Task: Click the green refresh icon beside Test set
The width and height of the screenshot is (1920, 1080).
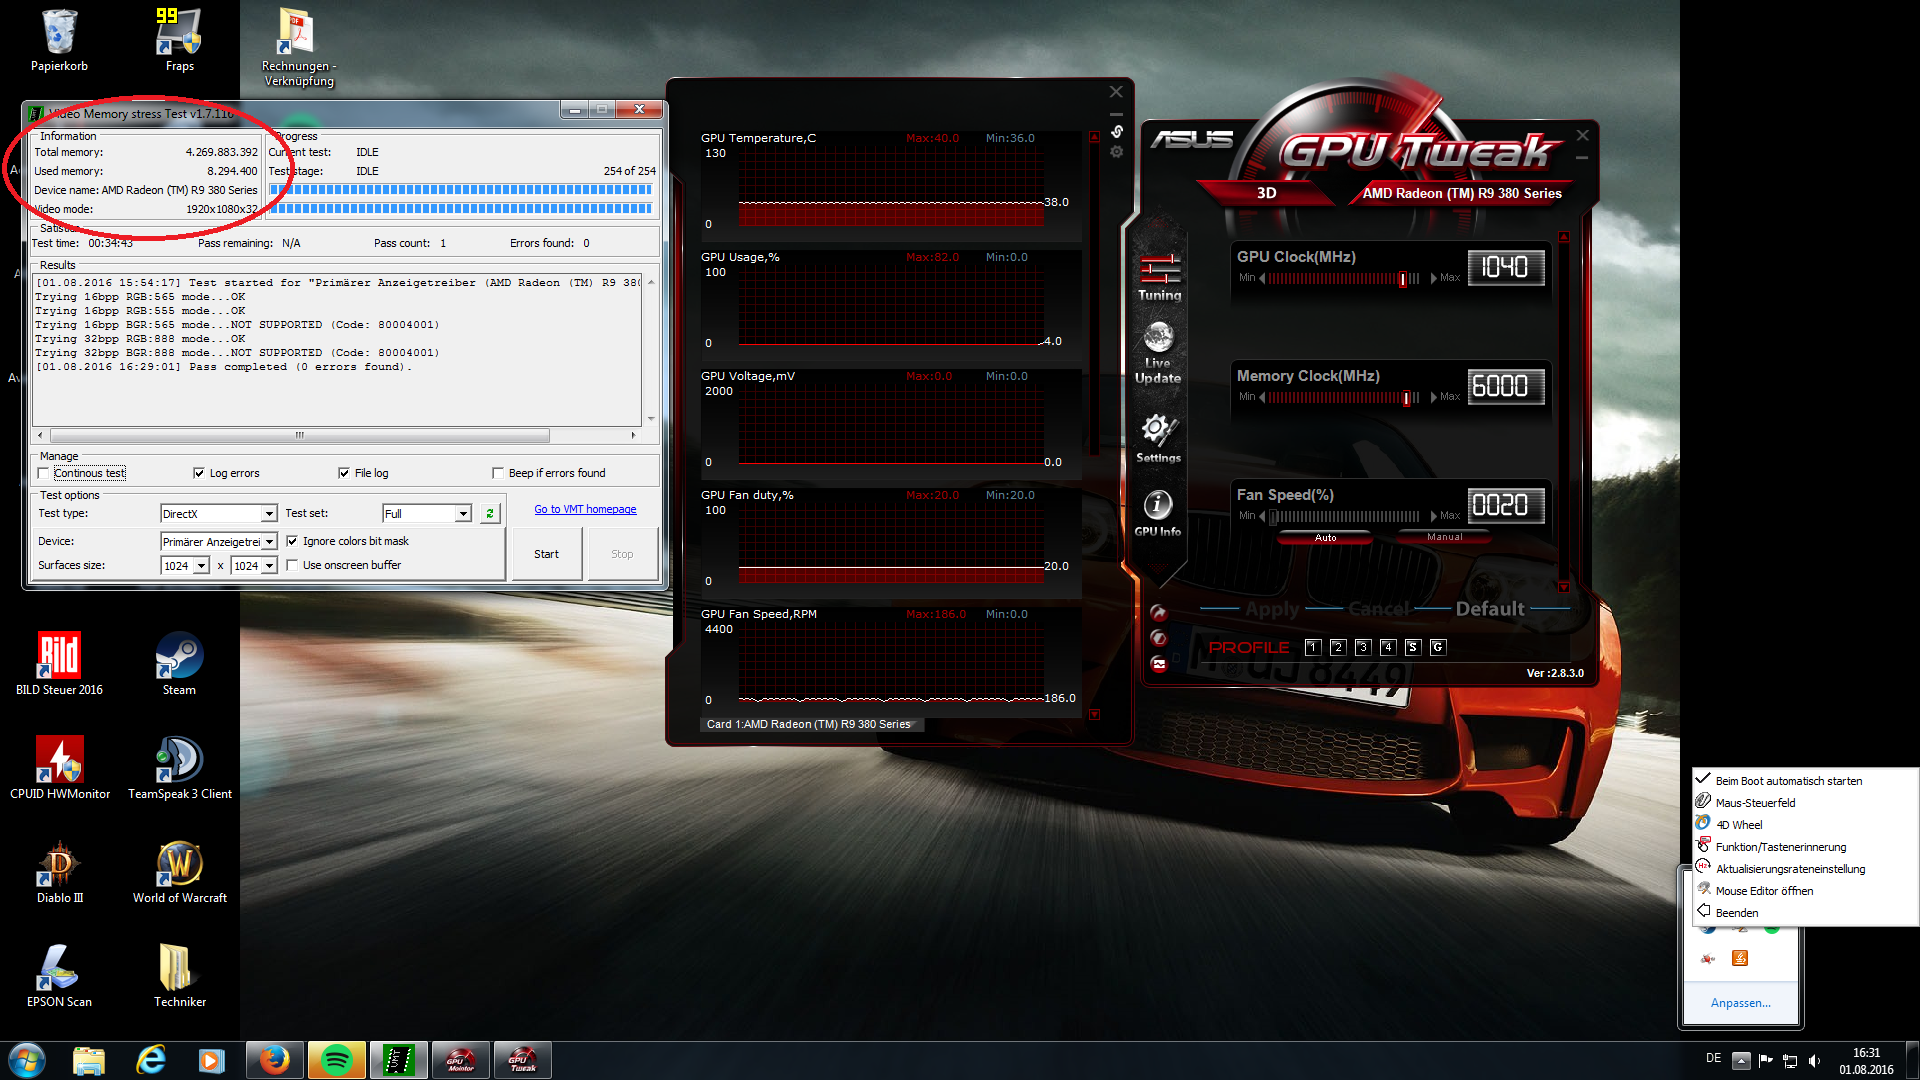Action: click(490, 513)
